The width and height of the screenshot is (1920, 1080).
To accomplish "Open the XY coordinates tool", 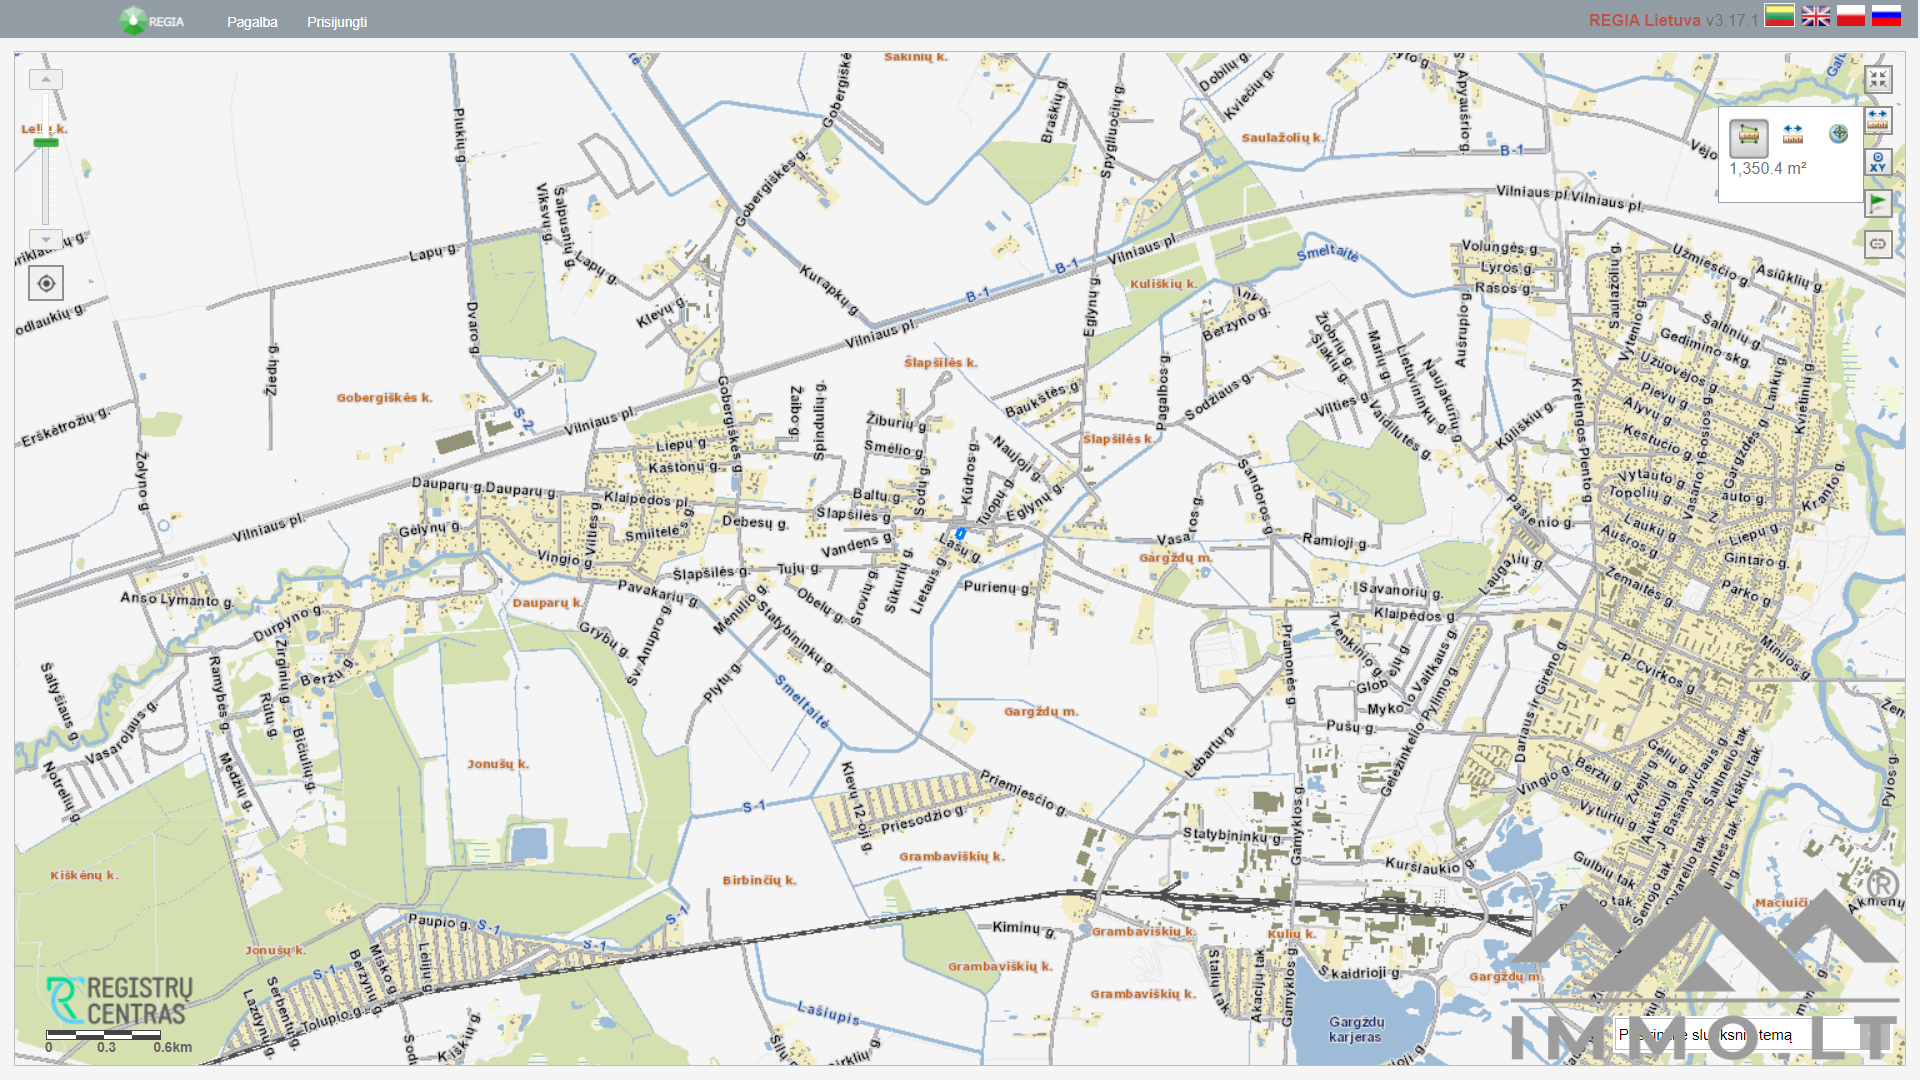I will [x=1878, y=162].
